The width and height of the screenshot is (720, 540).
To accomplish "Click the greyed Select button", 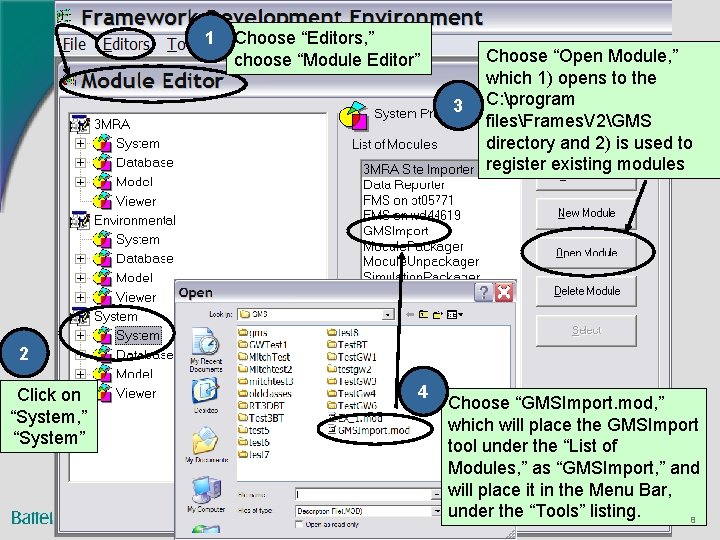I will pyautogui.click(x=586, y=331).
